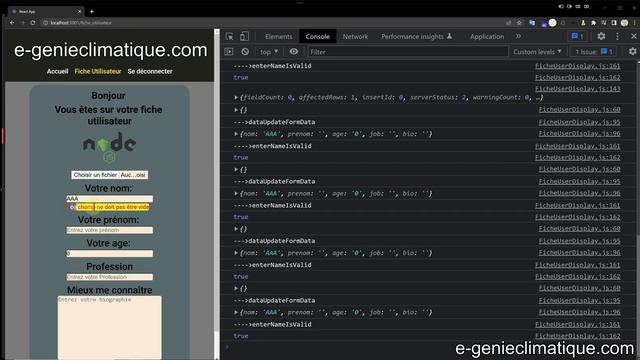Open the flask extension icon
Image resolution: width=640 pixels, height=360 pixels.
pyautogui.click(x=583, y=23)
